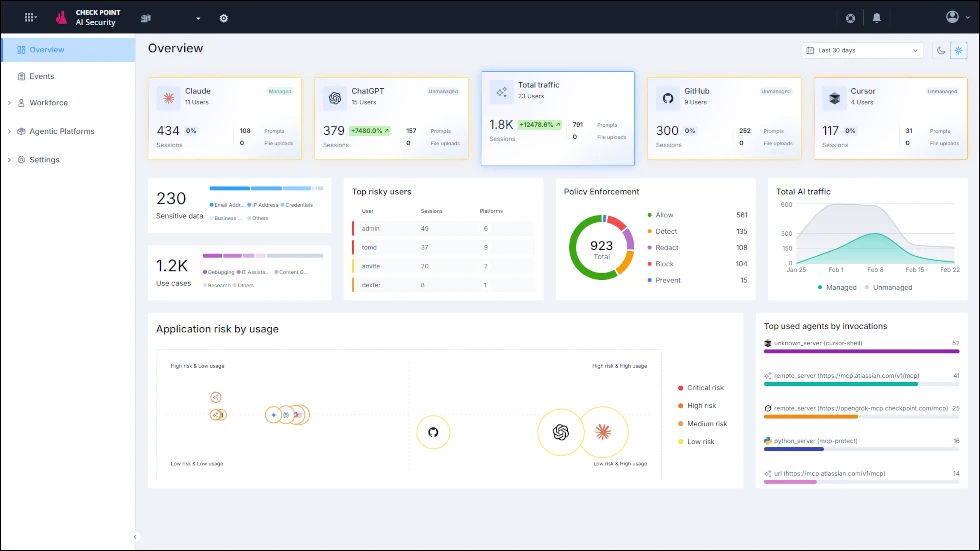The image size is (980, 551).
Task: Click High risk legend entry
Action: click(x=697, y=405)
